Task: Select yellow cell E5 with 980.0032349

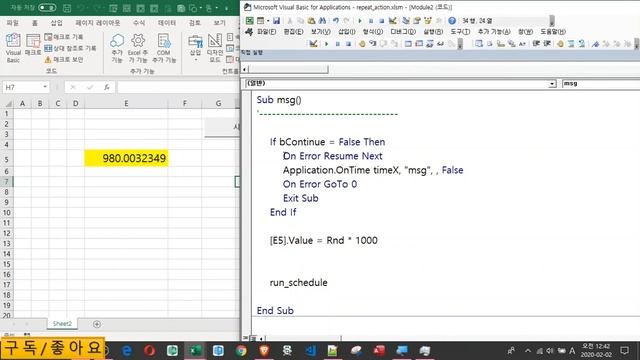Action: tap(126, 158)
